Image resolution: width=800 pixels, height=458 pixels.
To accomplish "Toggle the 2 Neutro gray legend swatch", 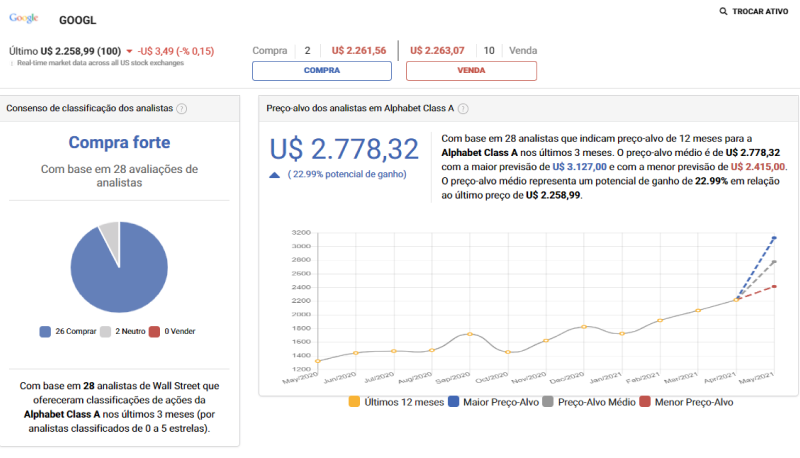I will (105, 332).
